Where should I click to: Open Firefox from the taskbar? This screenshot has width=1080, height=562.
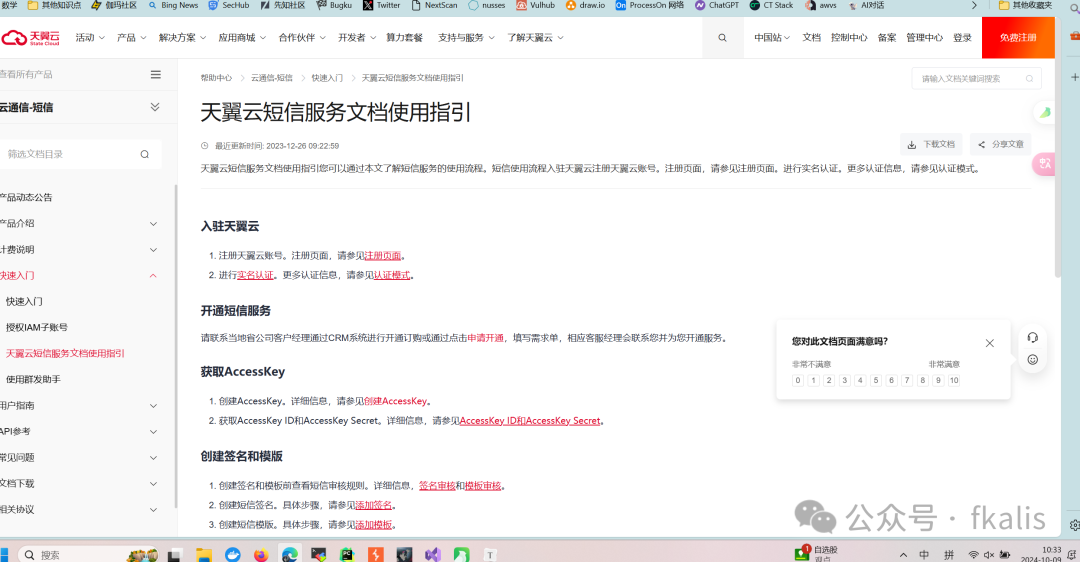coord(260,554)
